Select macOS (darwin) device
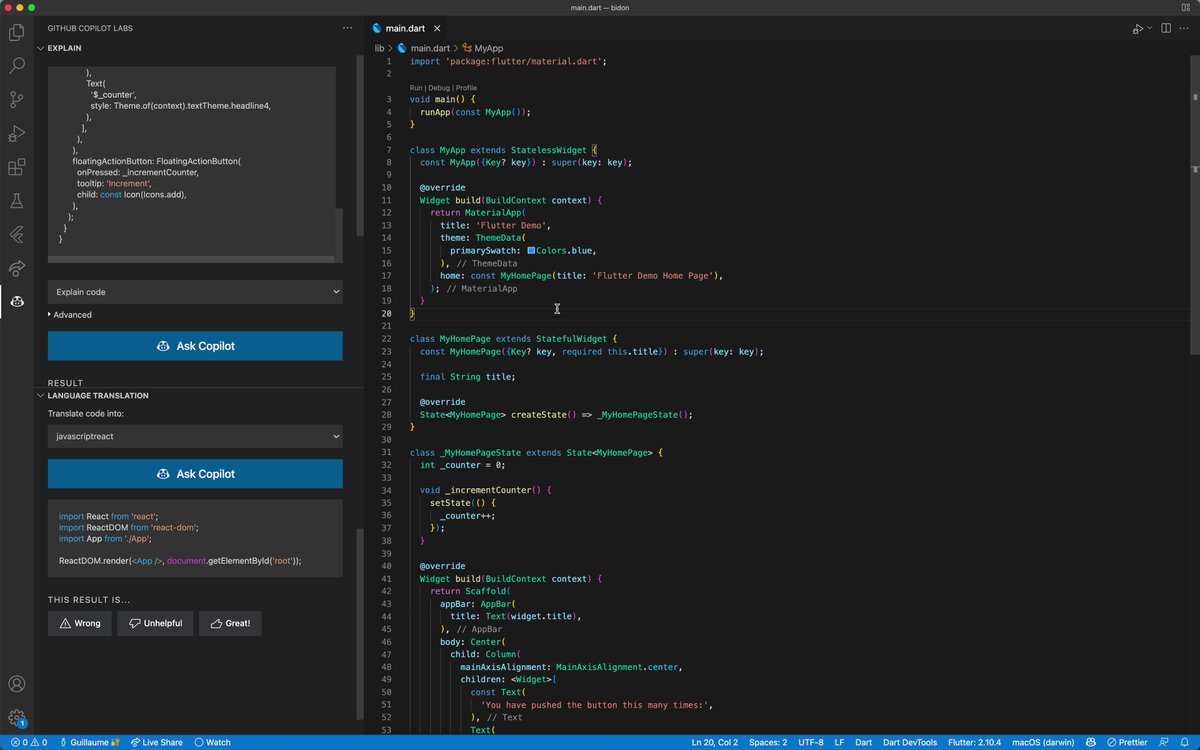The width and height of the screenshot is (1200, 750). (1043, 742)
